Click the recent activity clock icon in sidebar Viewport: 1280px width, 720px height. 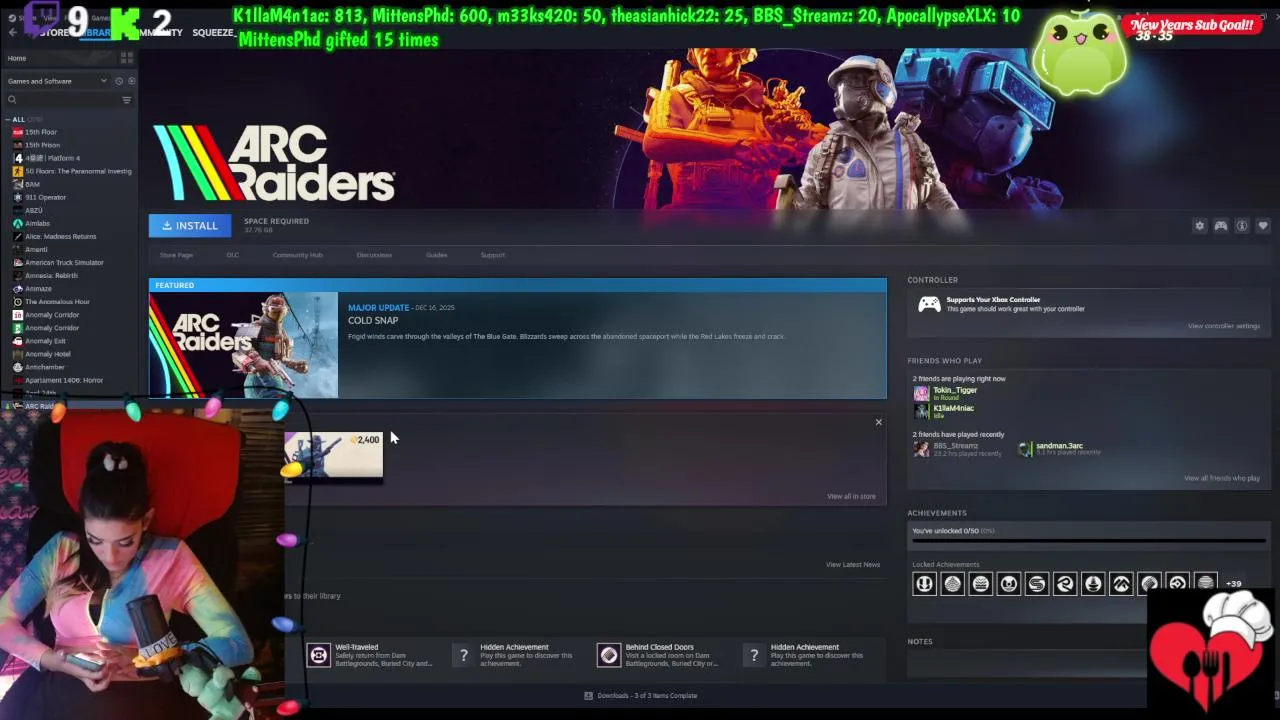click(118, 81)
